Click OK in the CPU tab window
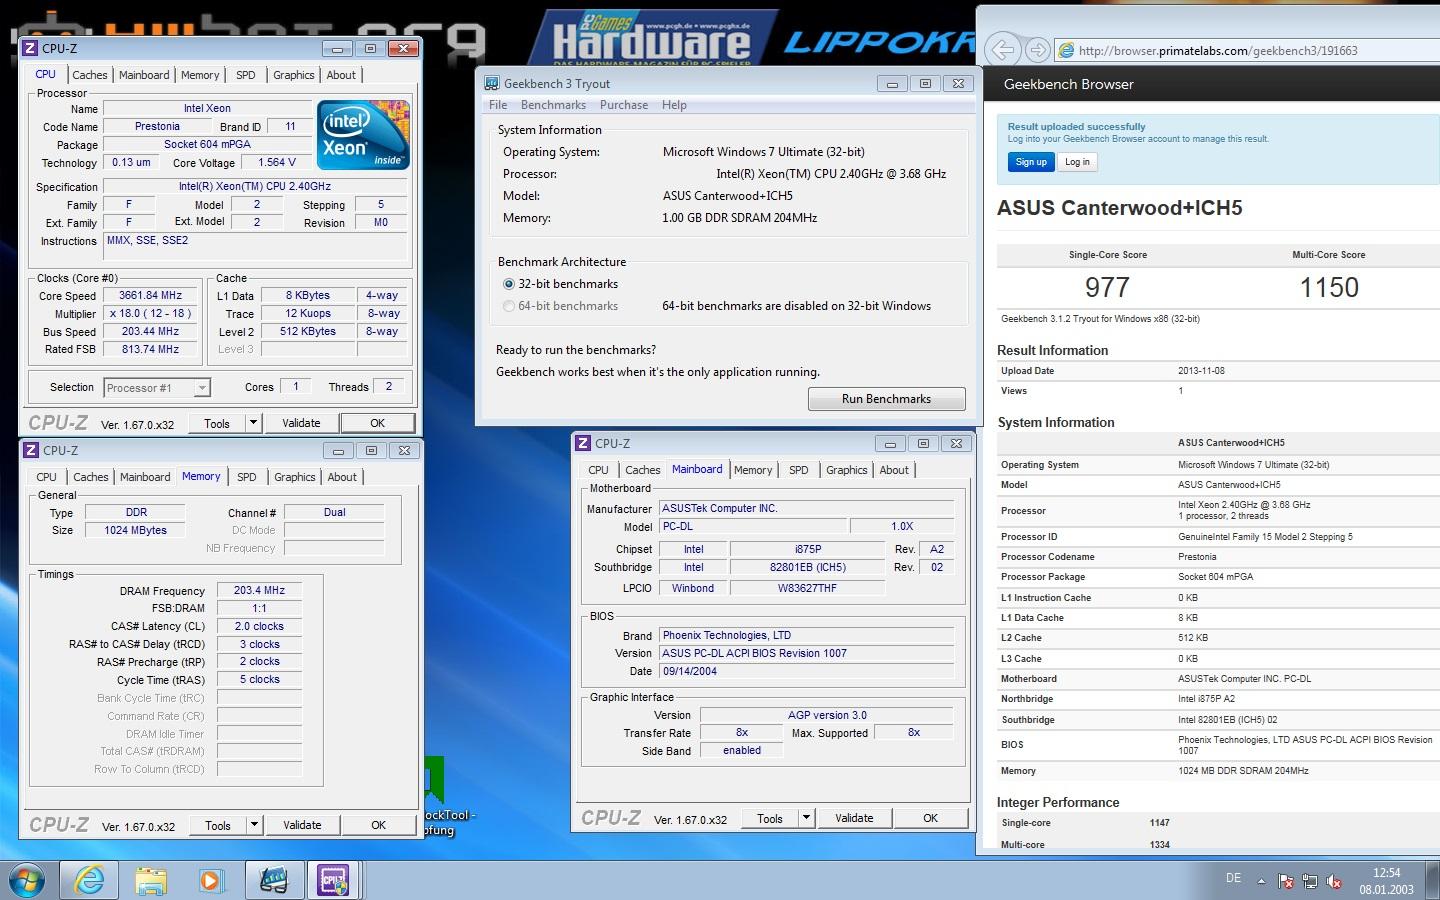 (x=377, y=423)
